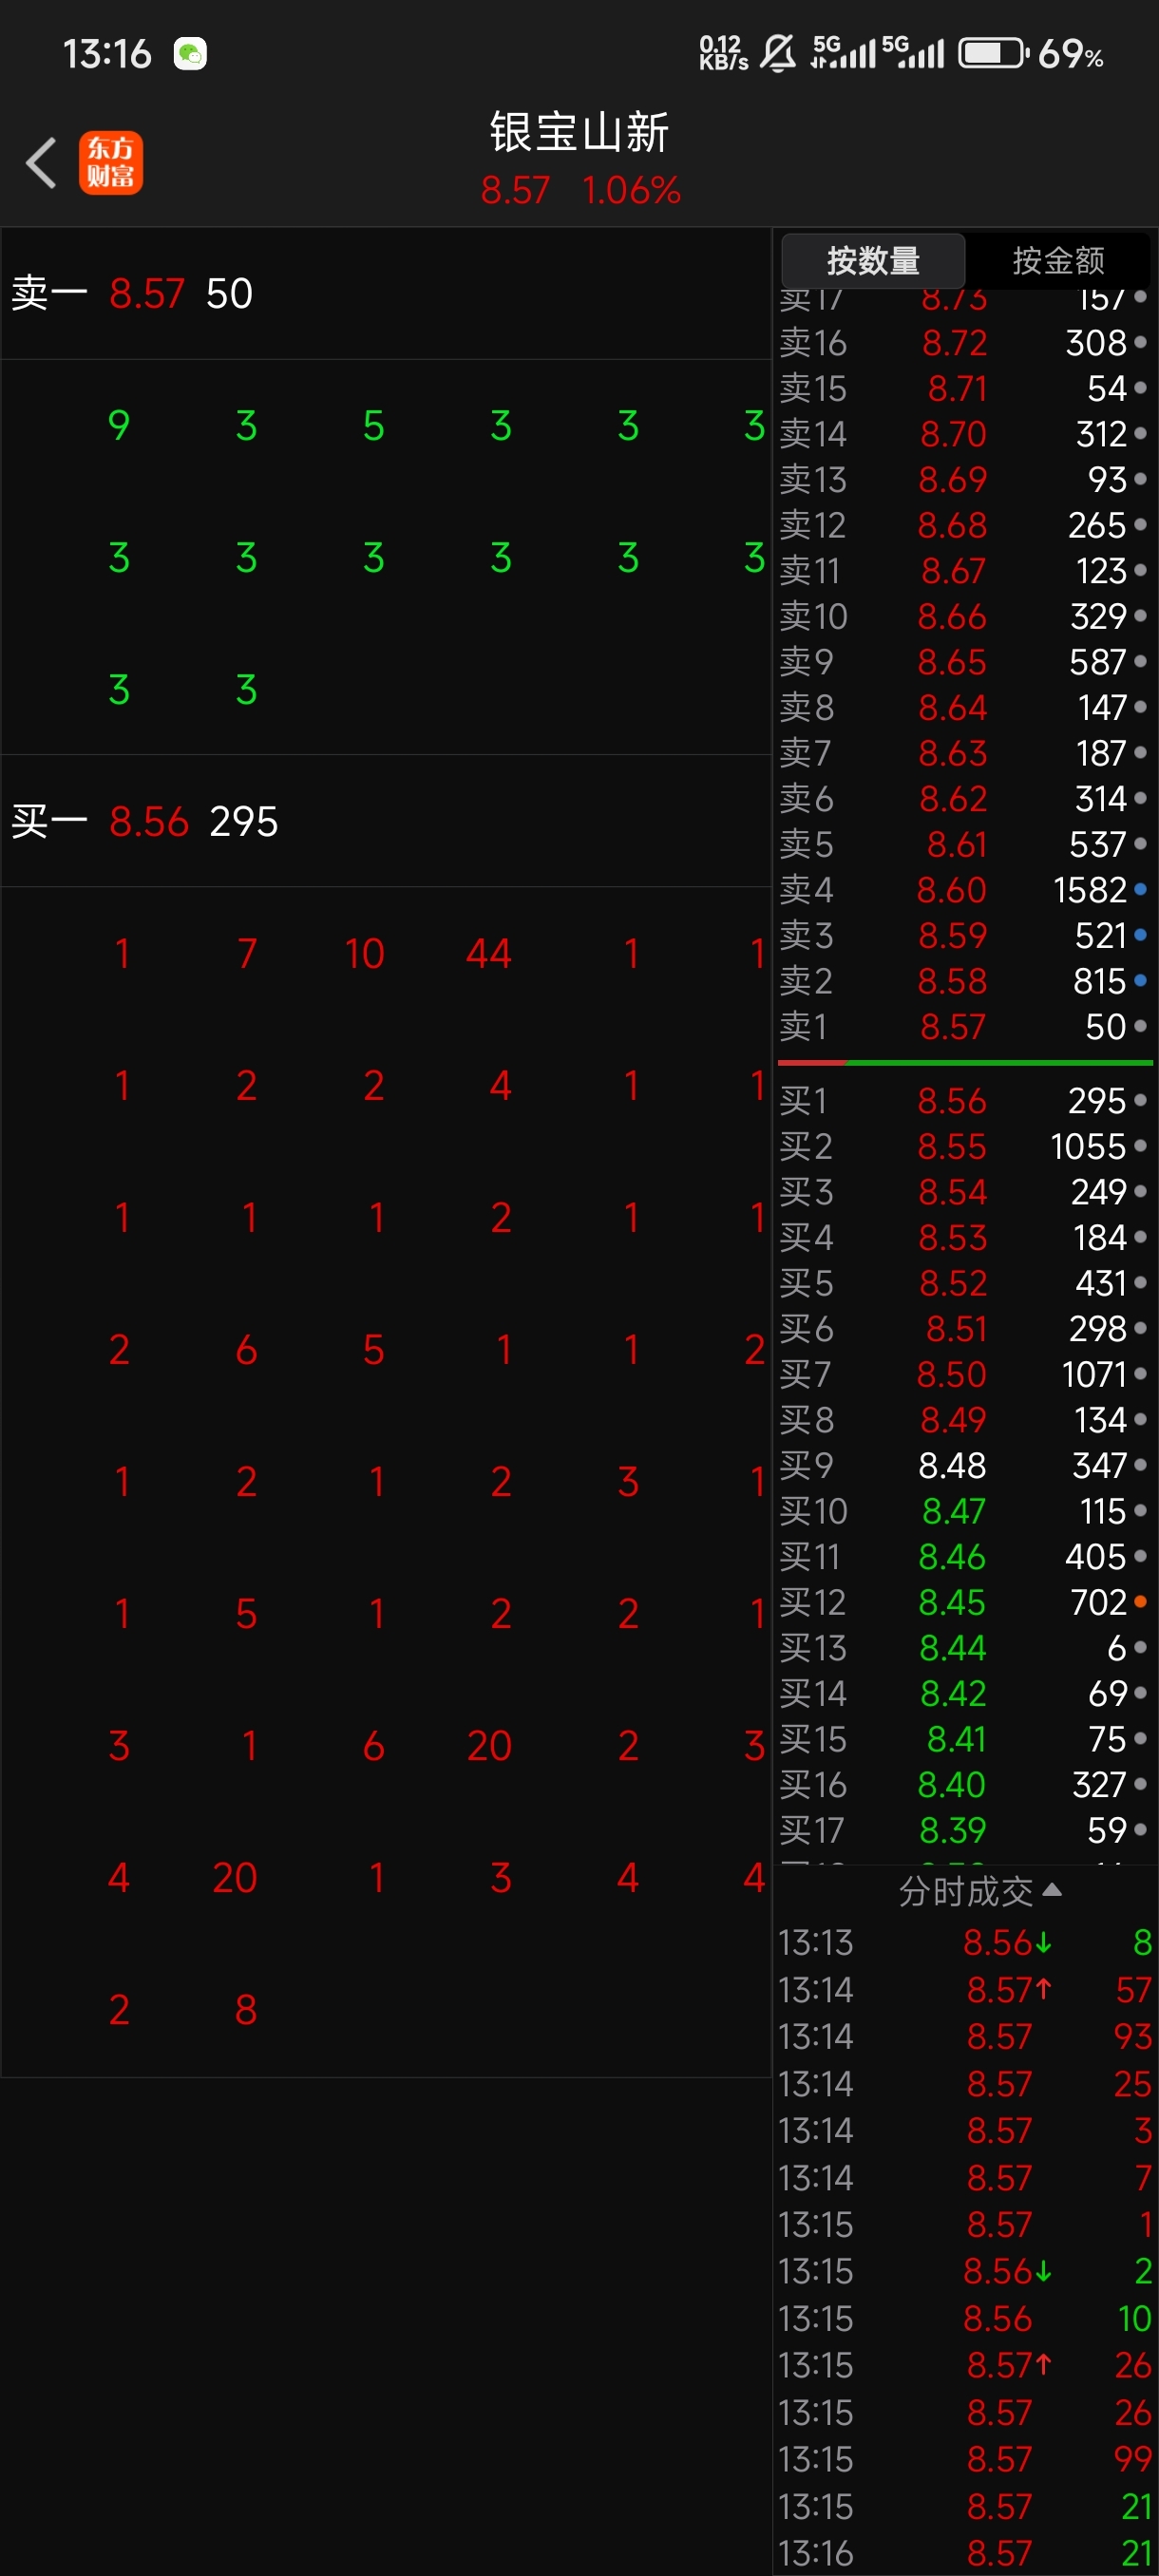Image resolution: width=1159 pixels, height=2576 pixels.
Task: Tap the blue dot beside 卖2 815
Action: click(x=1140, y=980)
